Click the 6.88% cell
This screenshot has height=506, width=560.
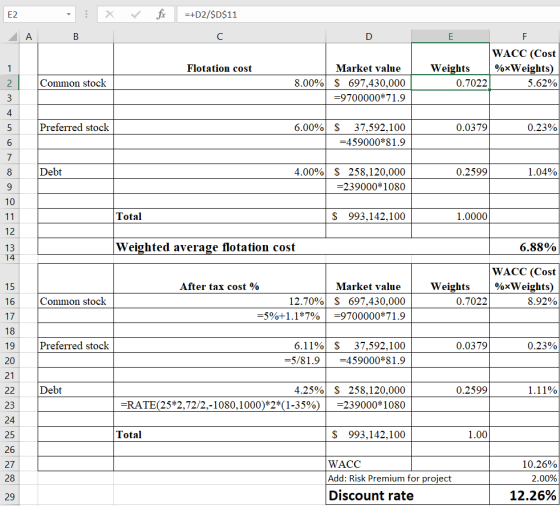coord(524,247)
